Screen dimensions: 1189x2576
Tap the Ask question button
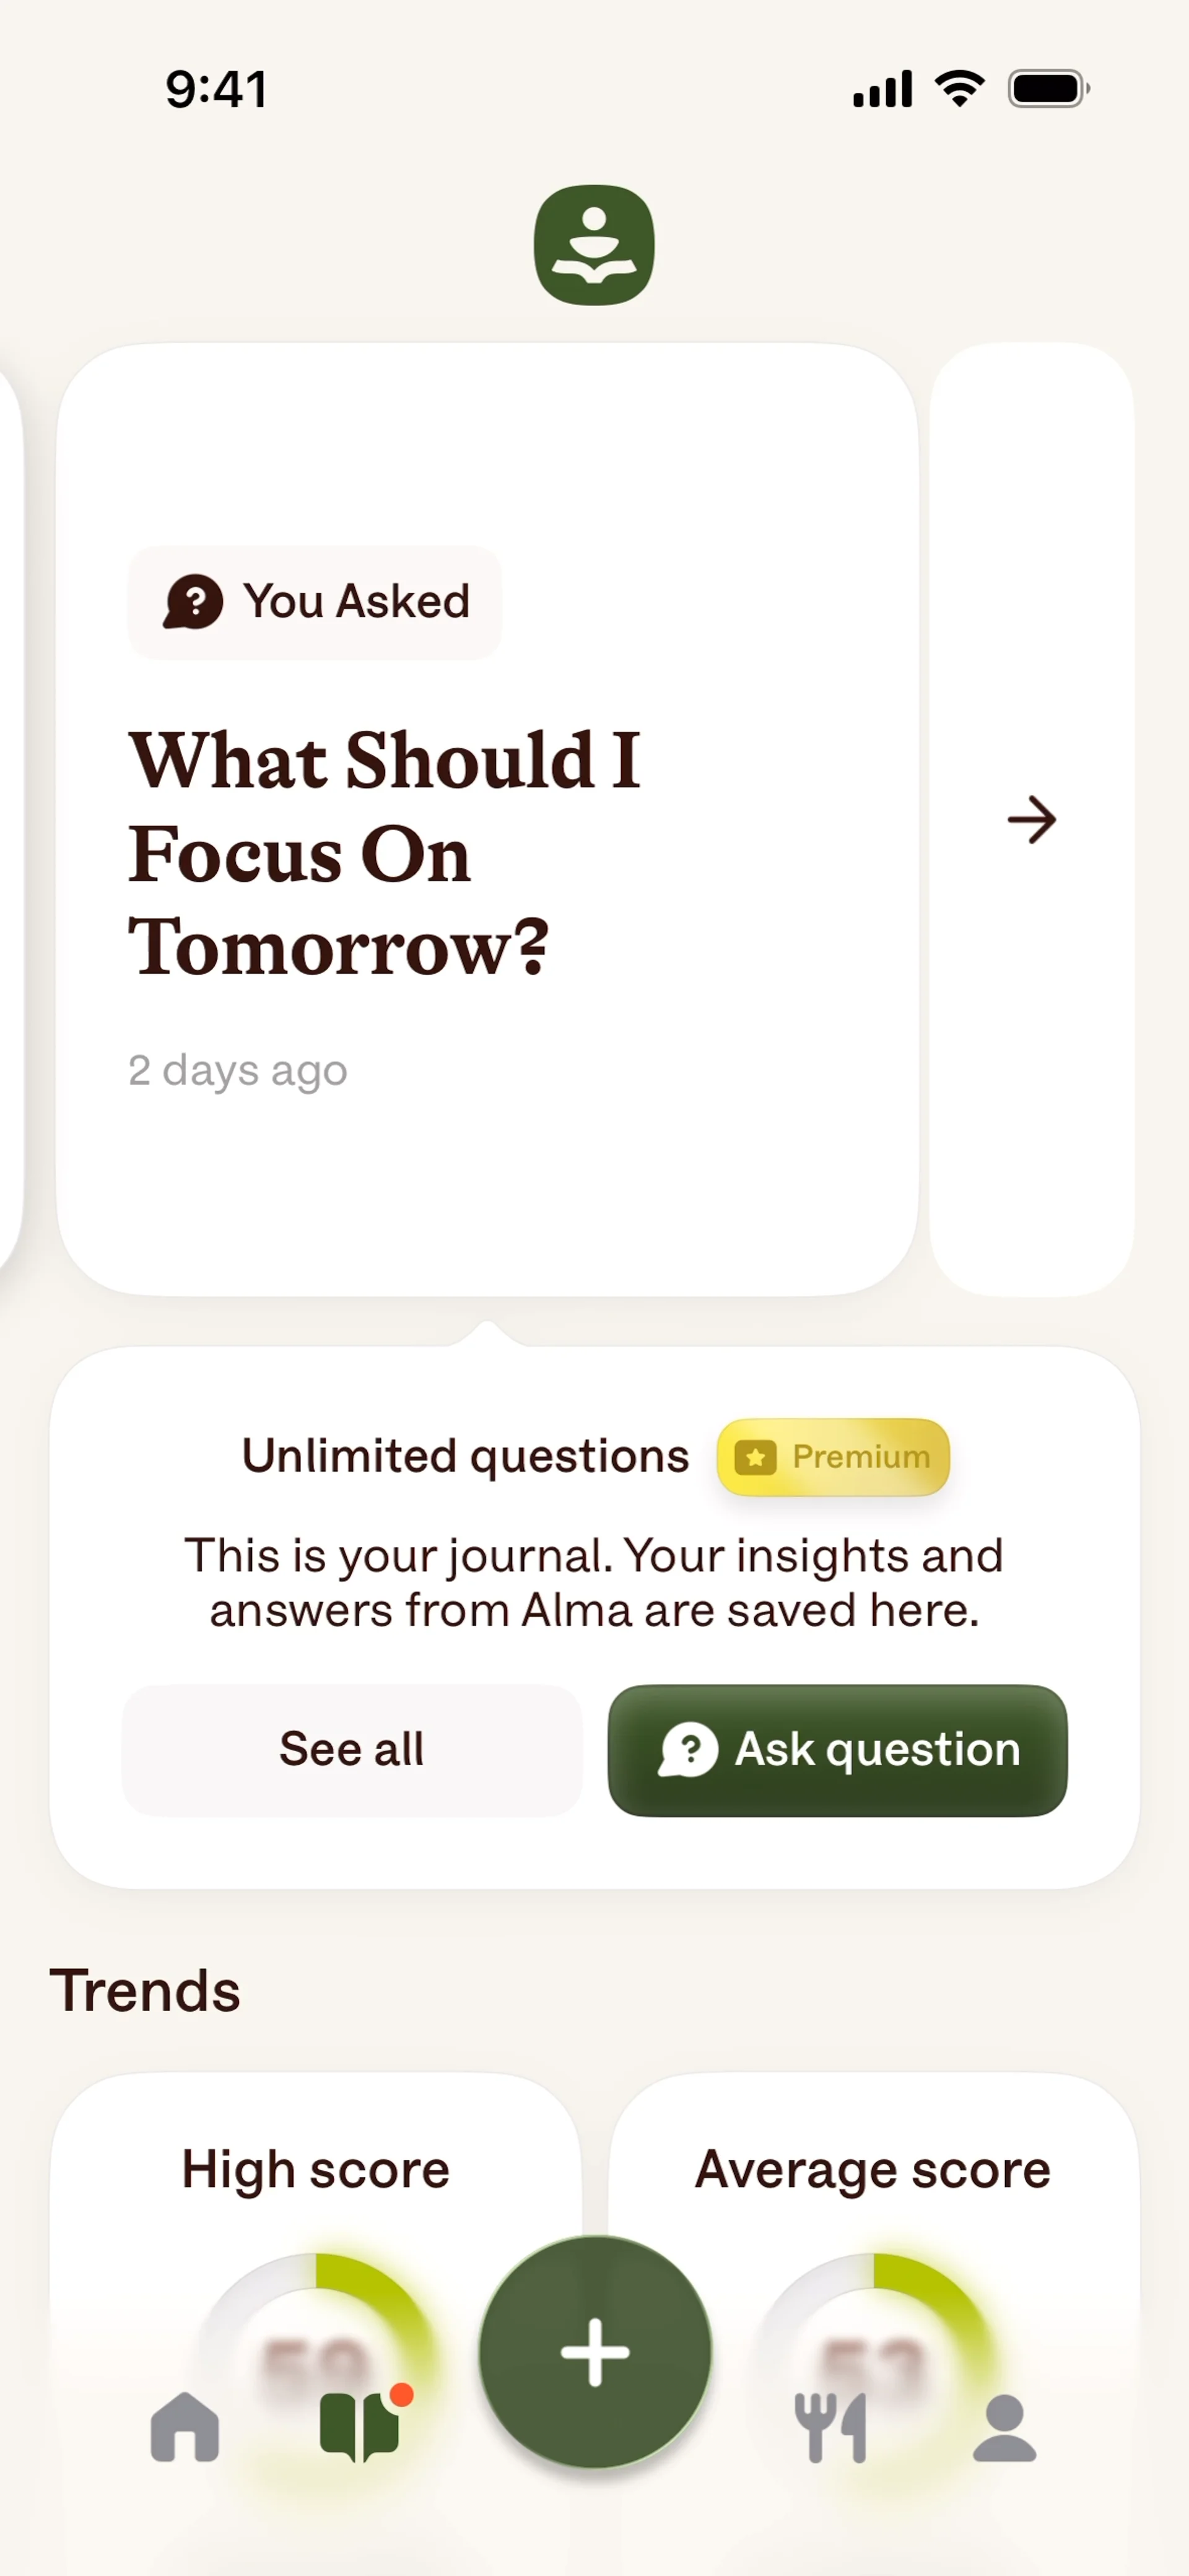[x=837, y=1750]
